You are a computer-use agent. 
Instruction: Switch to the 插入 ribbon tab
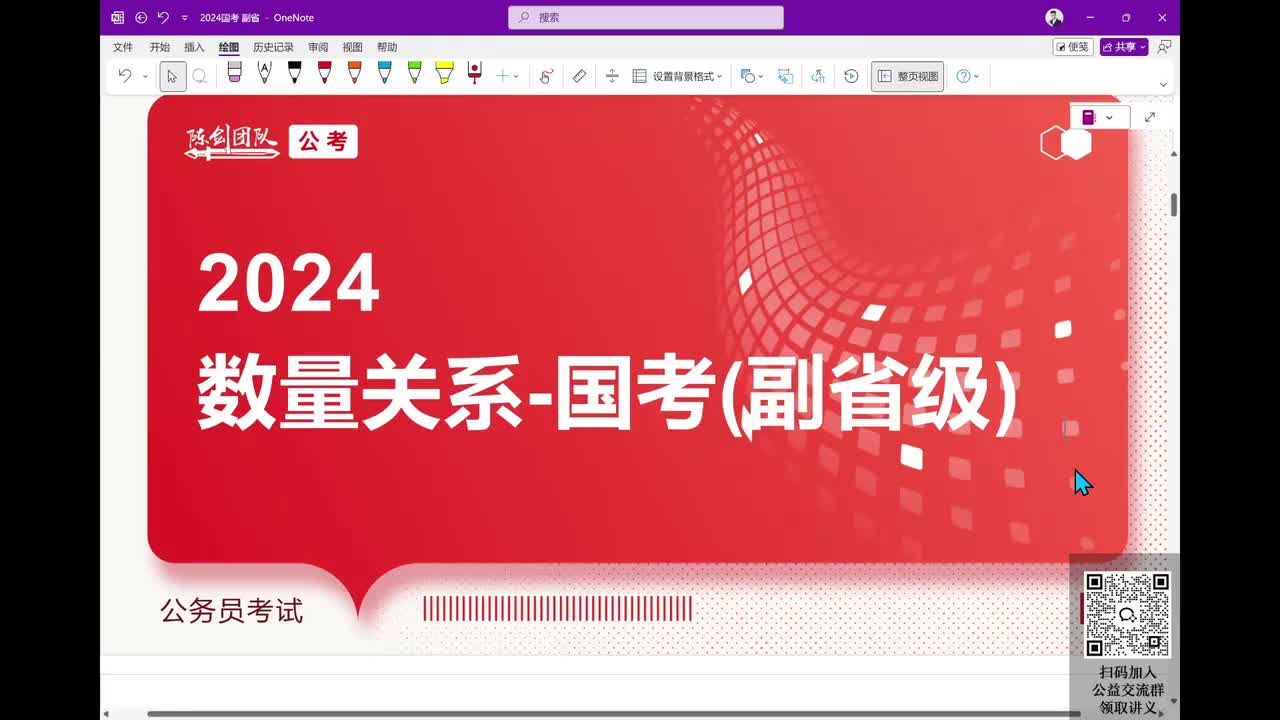pyautogui.click(x=194, y=47)
